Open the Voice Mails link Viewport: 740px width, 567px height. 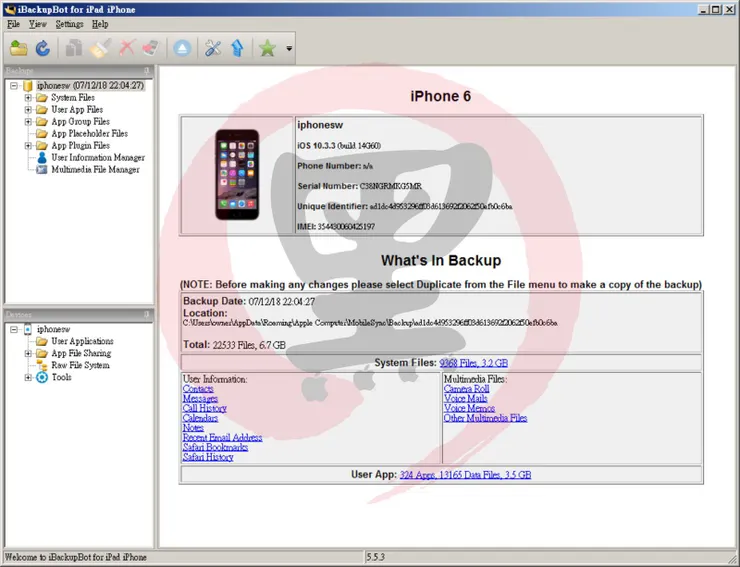[x=465, y=399]
